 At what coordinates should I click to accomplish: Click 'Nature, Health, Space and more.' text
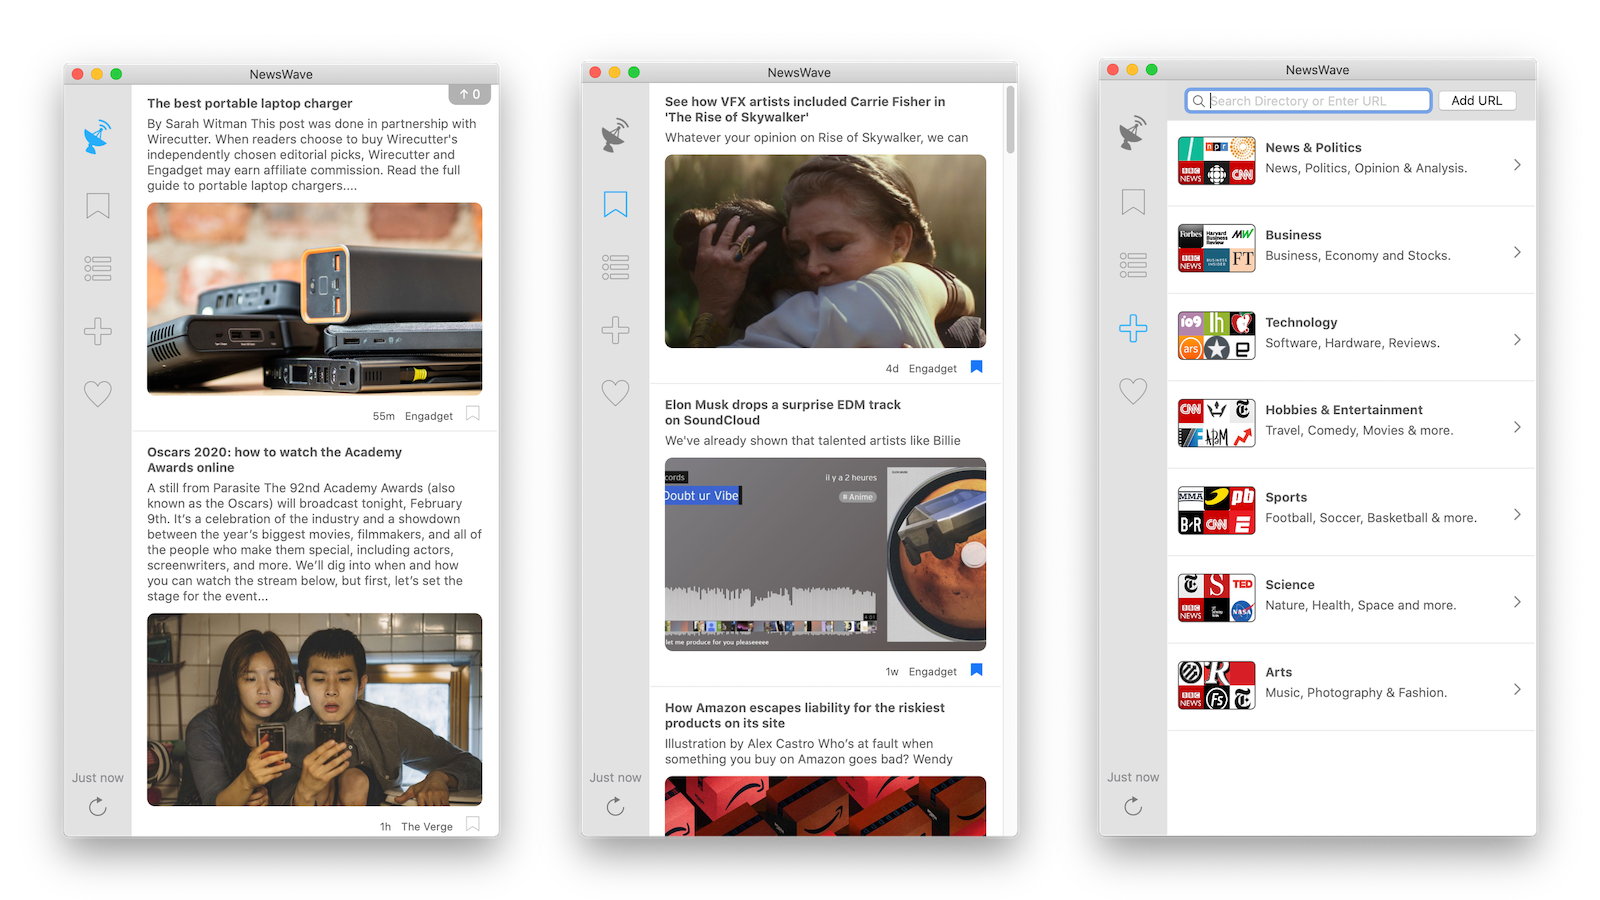(x=1361, y=606)
